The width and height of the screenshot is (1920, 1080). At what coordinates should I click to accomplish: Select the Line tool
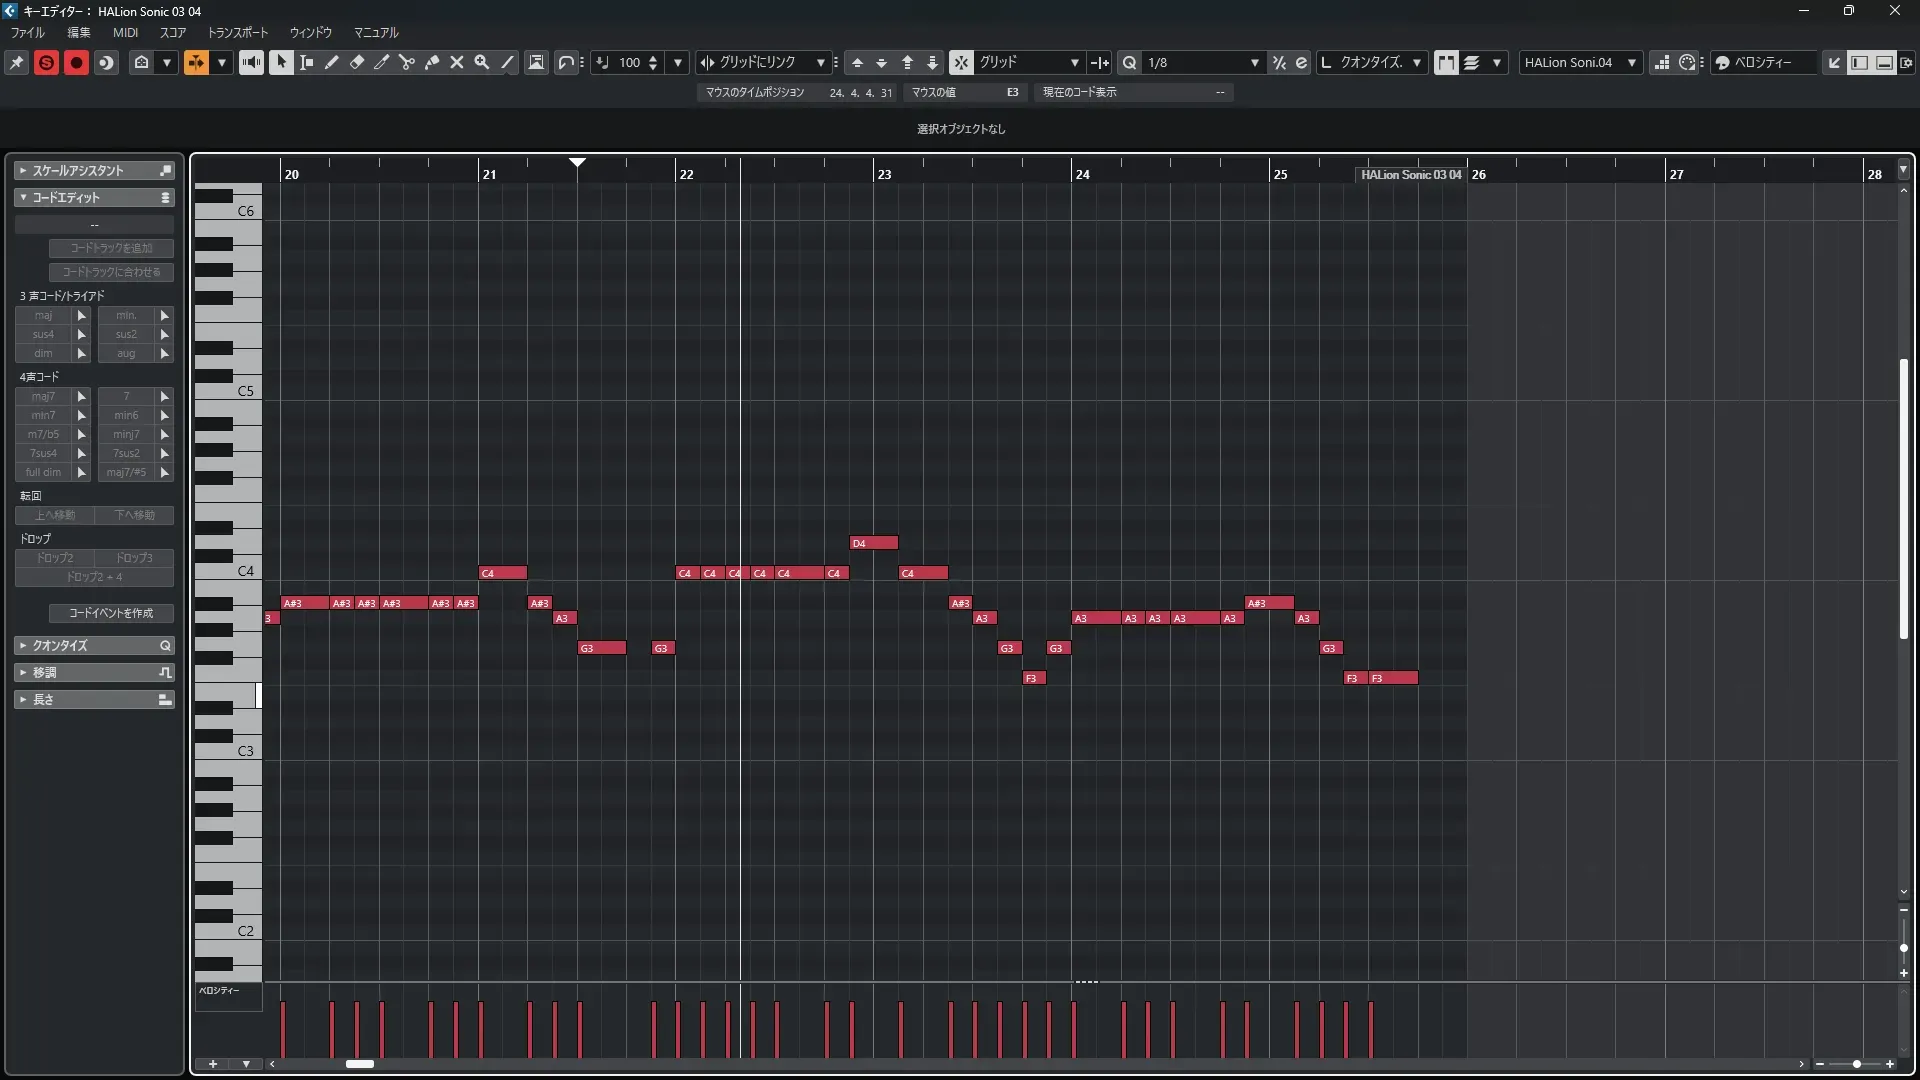point(508,62)
